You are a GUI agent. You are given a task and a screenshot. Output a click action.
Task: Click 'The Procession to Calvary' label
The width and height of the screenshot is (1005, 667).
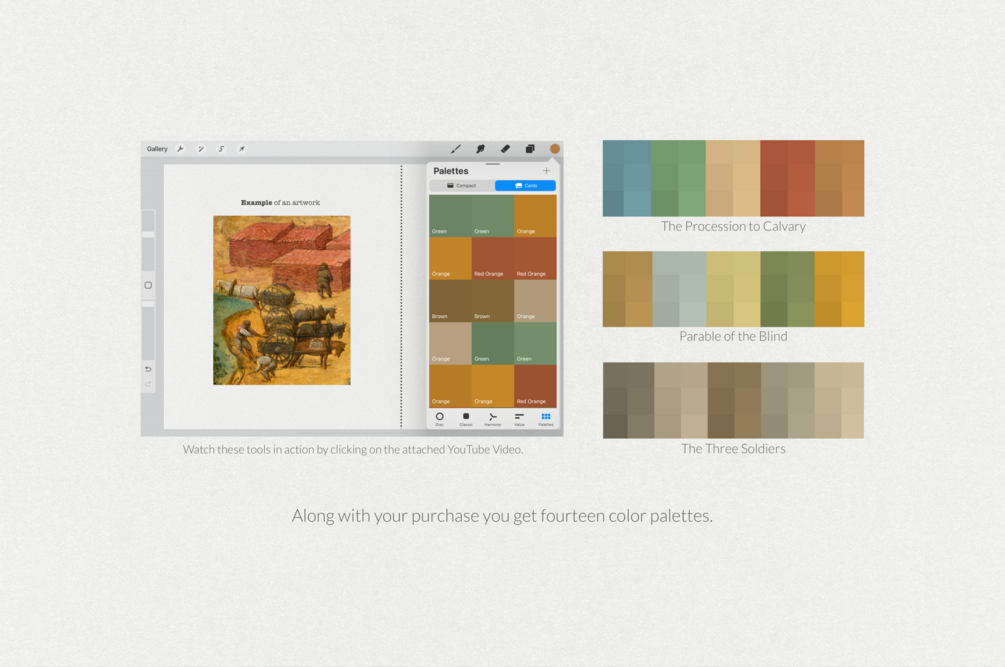(x=733, y=226)
